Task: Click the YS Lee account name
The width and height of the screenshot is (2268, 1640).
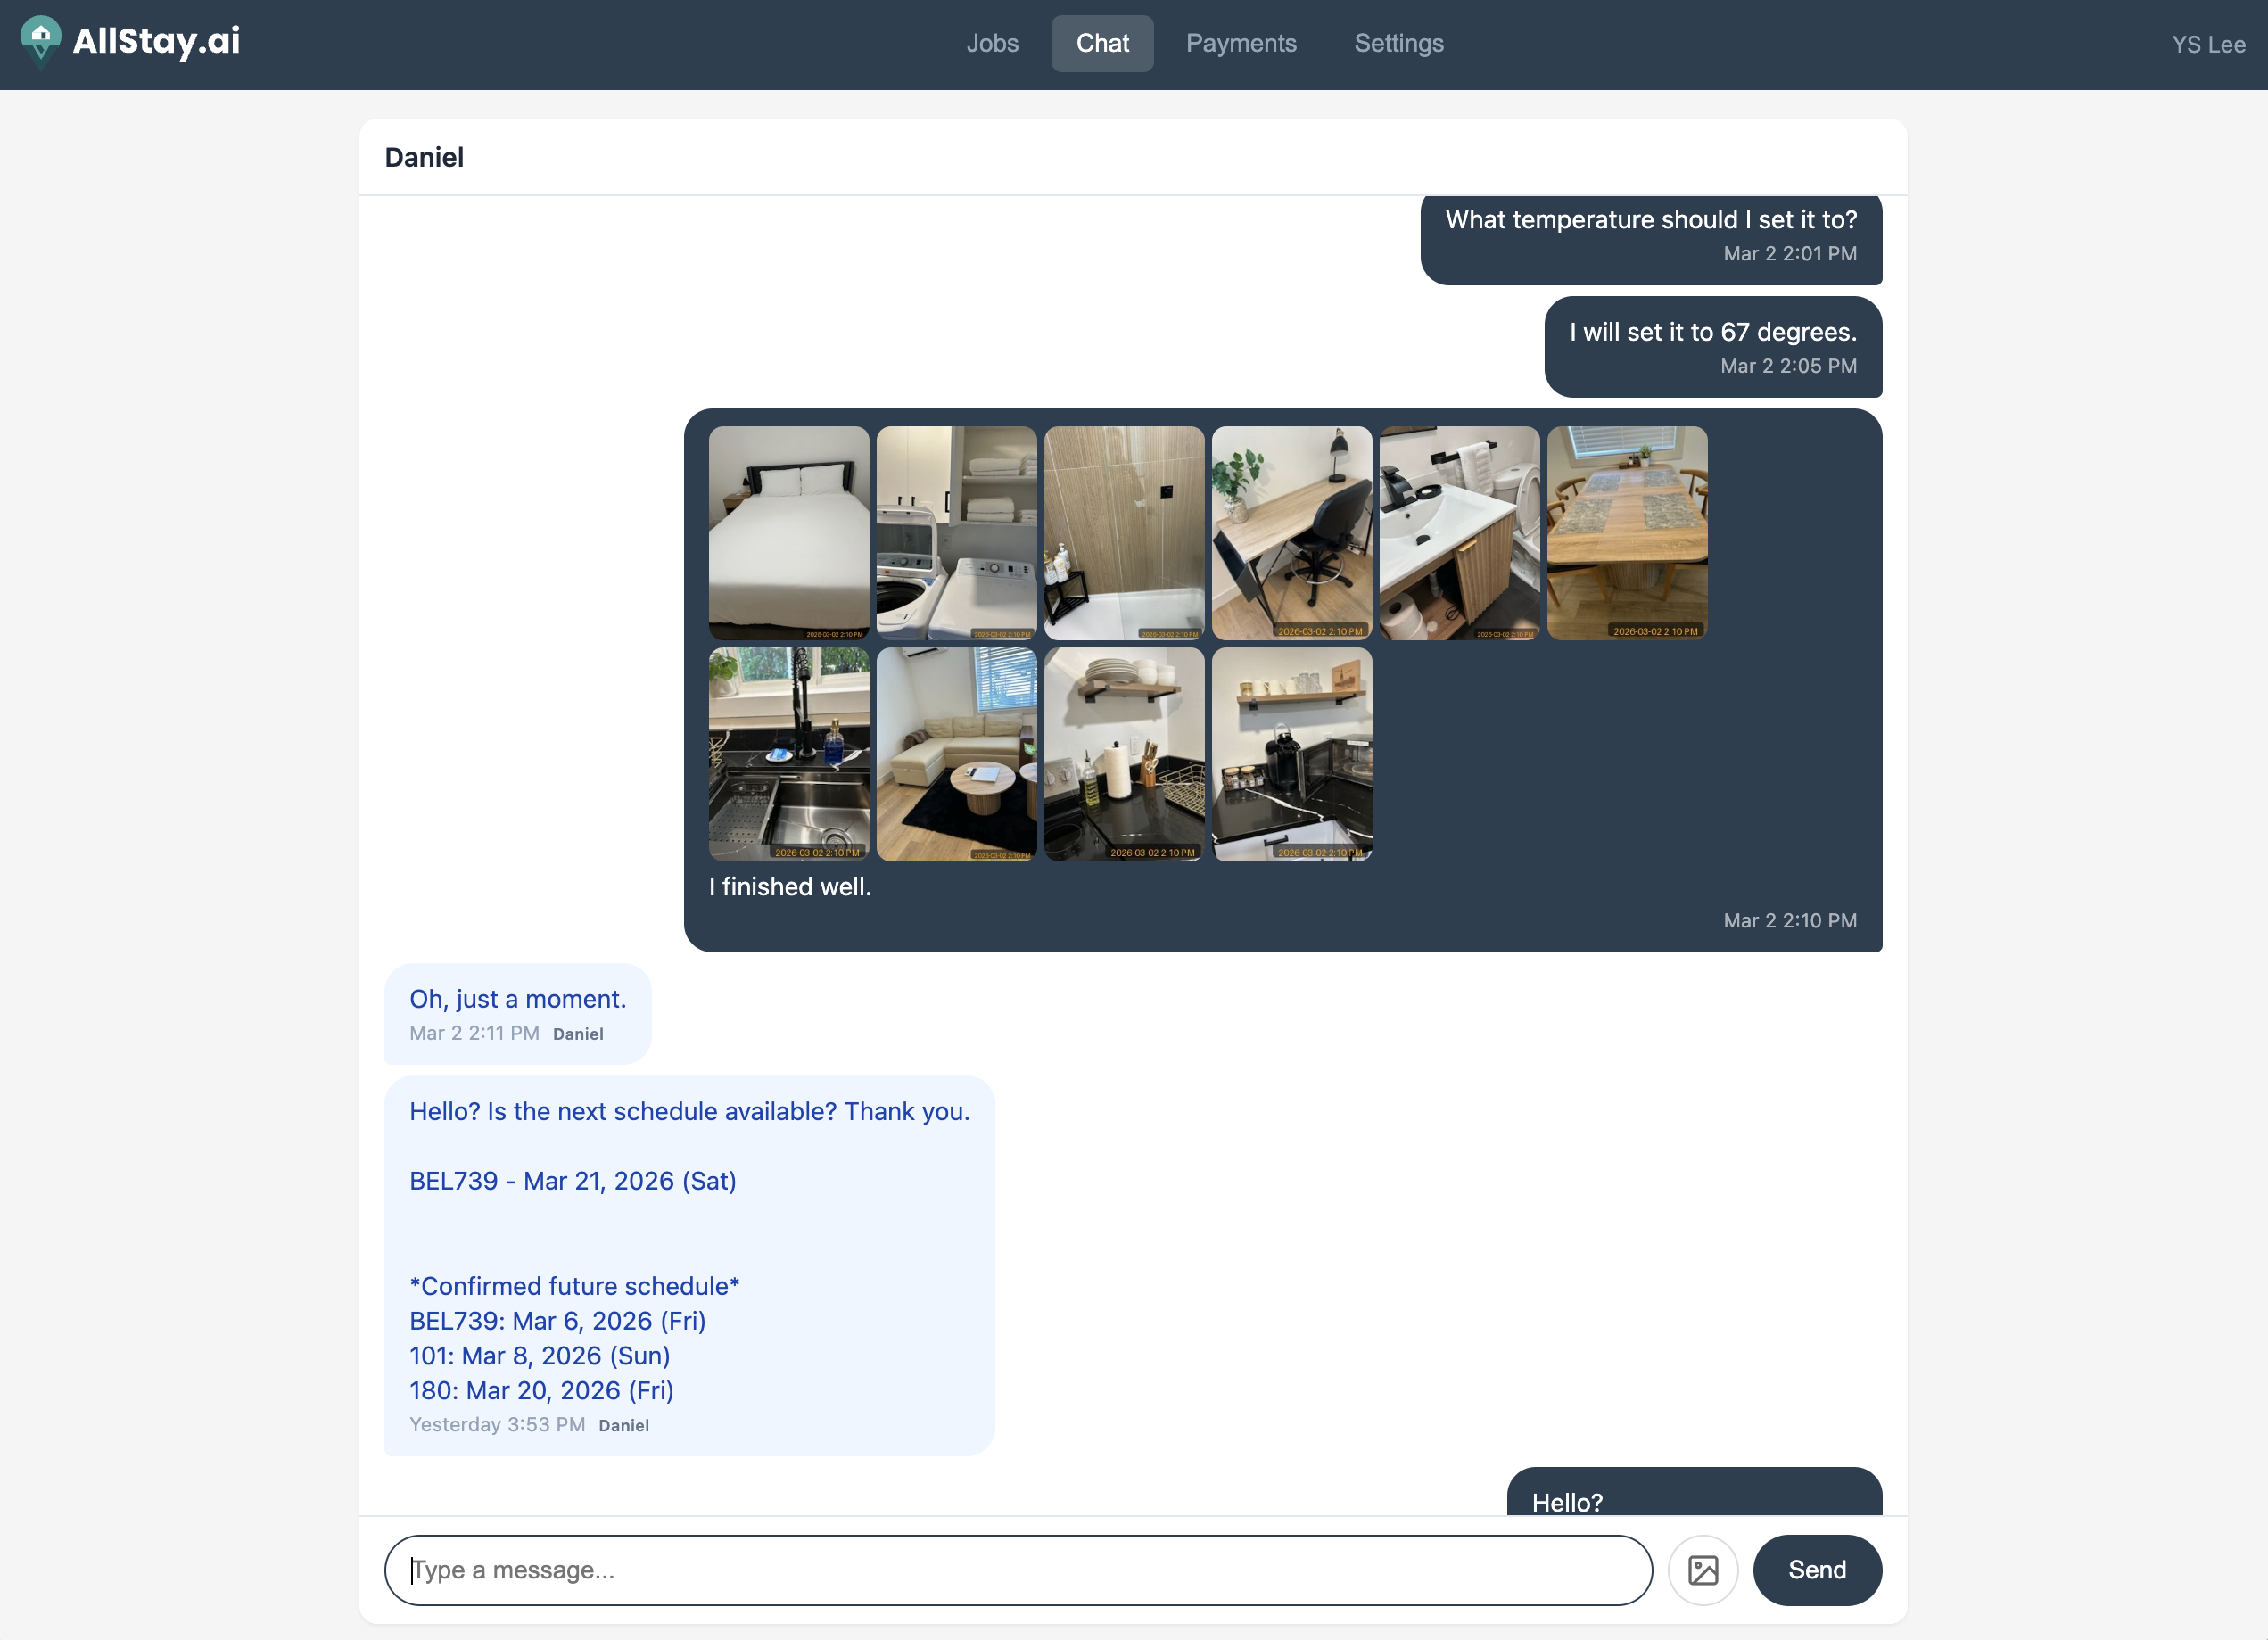Action: [2208, 44]
